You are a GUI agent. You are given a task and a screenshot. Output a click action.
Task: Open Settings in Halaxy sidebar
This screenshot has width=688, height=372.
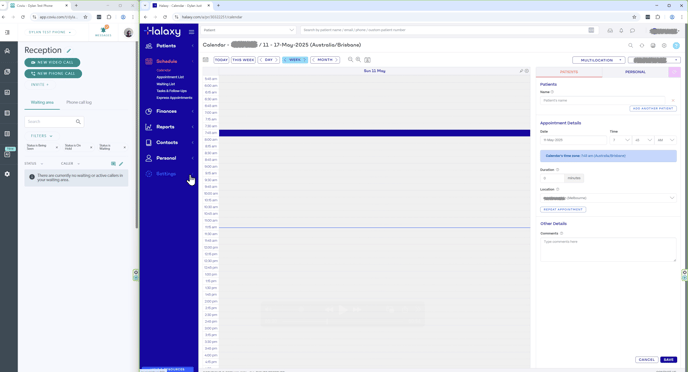pyautogui.click(x=166, y=174)
